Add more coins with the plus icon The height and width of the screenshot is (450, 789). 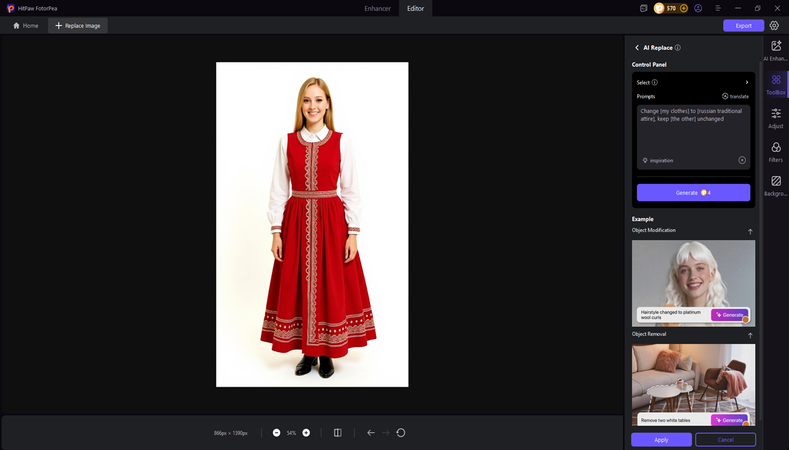[x=683, y=8]
